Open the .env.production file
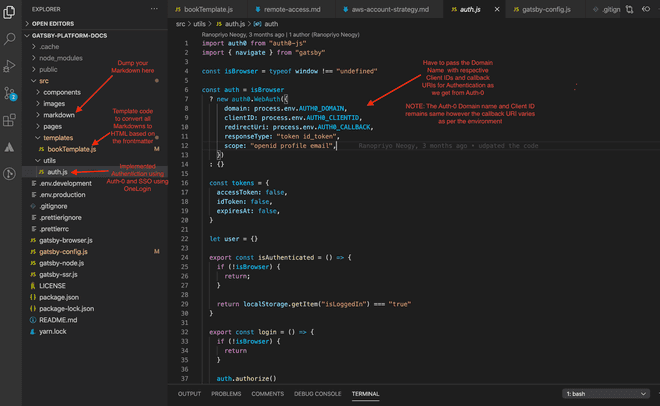The width and height of the screenshot is (660, 406). (x=62, y=195)
